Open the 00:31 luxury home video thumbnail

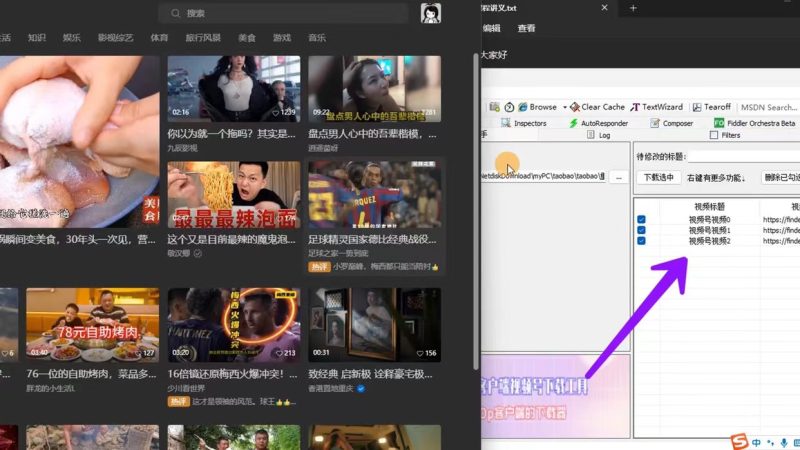tap(374, 325)
